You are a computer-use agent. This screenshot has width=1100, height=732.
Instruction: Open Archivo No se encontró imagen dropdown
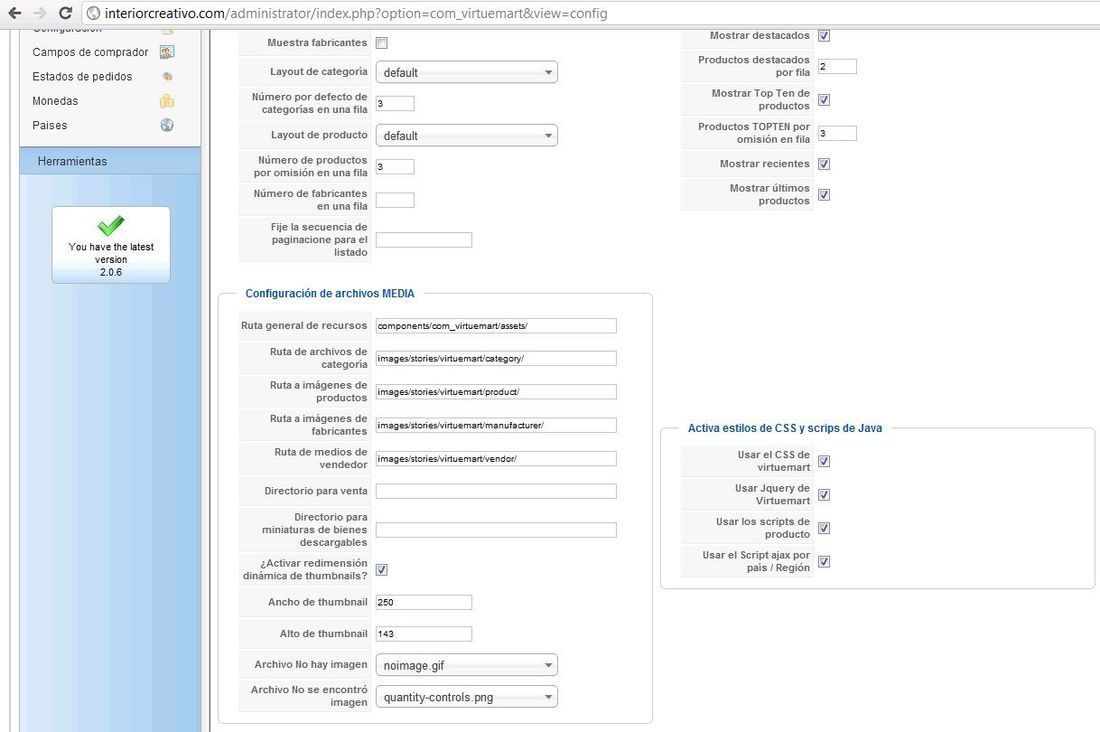point(467,697)
